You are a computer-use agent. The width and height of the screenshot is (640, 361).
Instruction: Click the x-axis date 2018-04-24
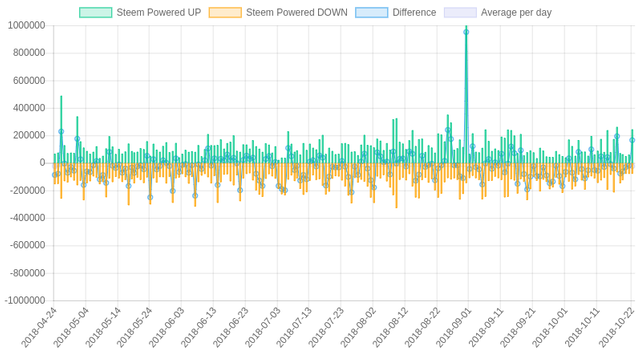(x=38, y=328)
